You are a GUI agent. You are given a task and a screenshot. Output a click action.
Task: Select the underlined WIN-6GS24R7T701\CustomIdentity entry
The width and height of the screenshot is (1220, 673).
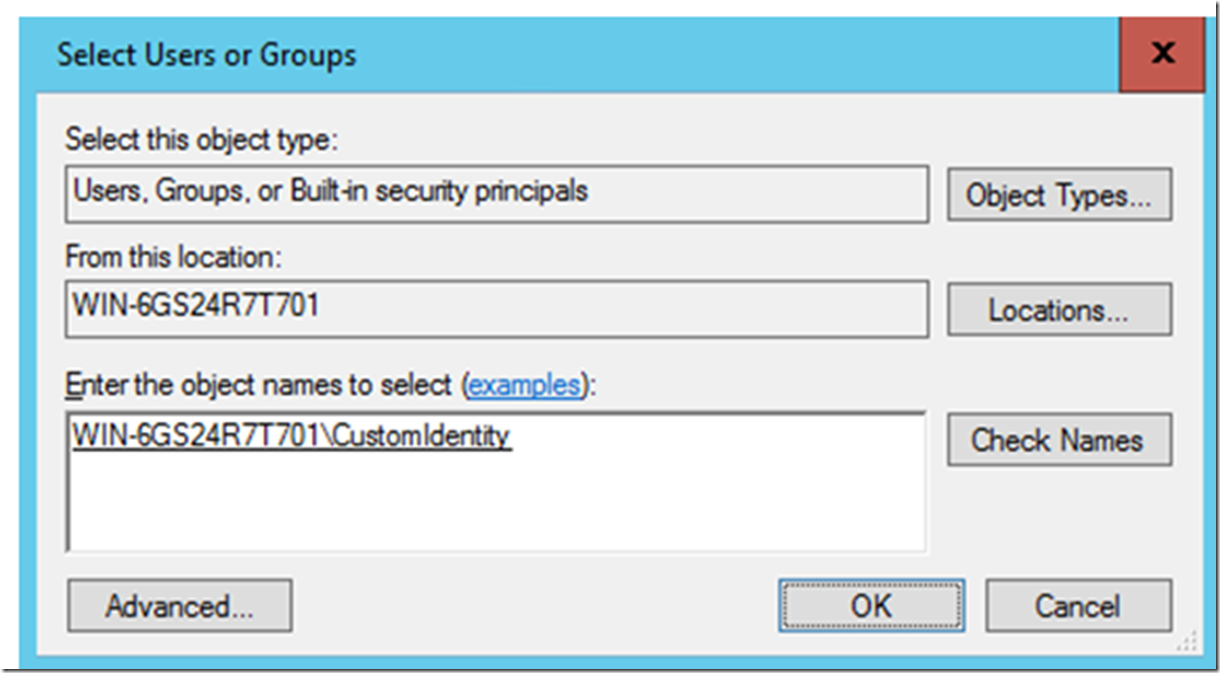(291, 436)
